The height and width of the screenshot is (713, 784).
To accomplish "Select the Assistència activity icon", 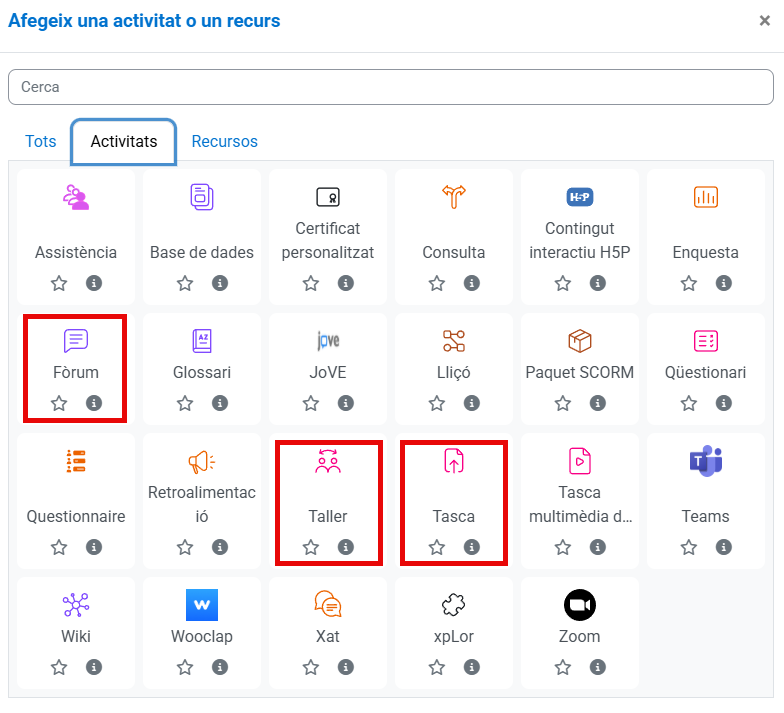I will [x=76, y=197].
